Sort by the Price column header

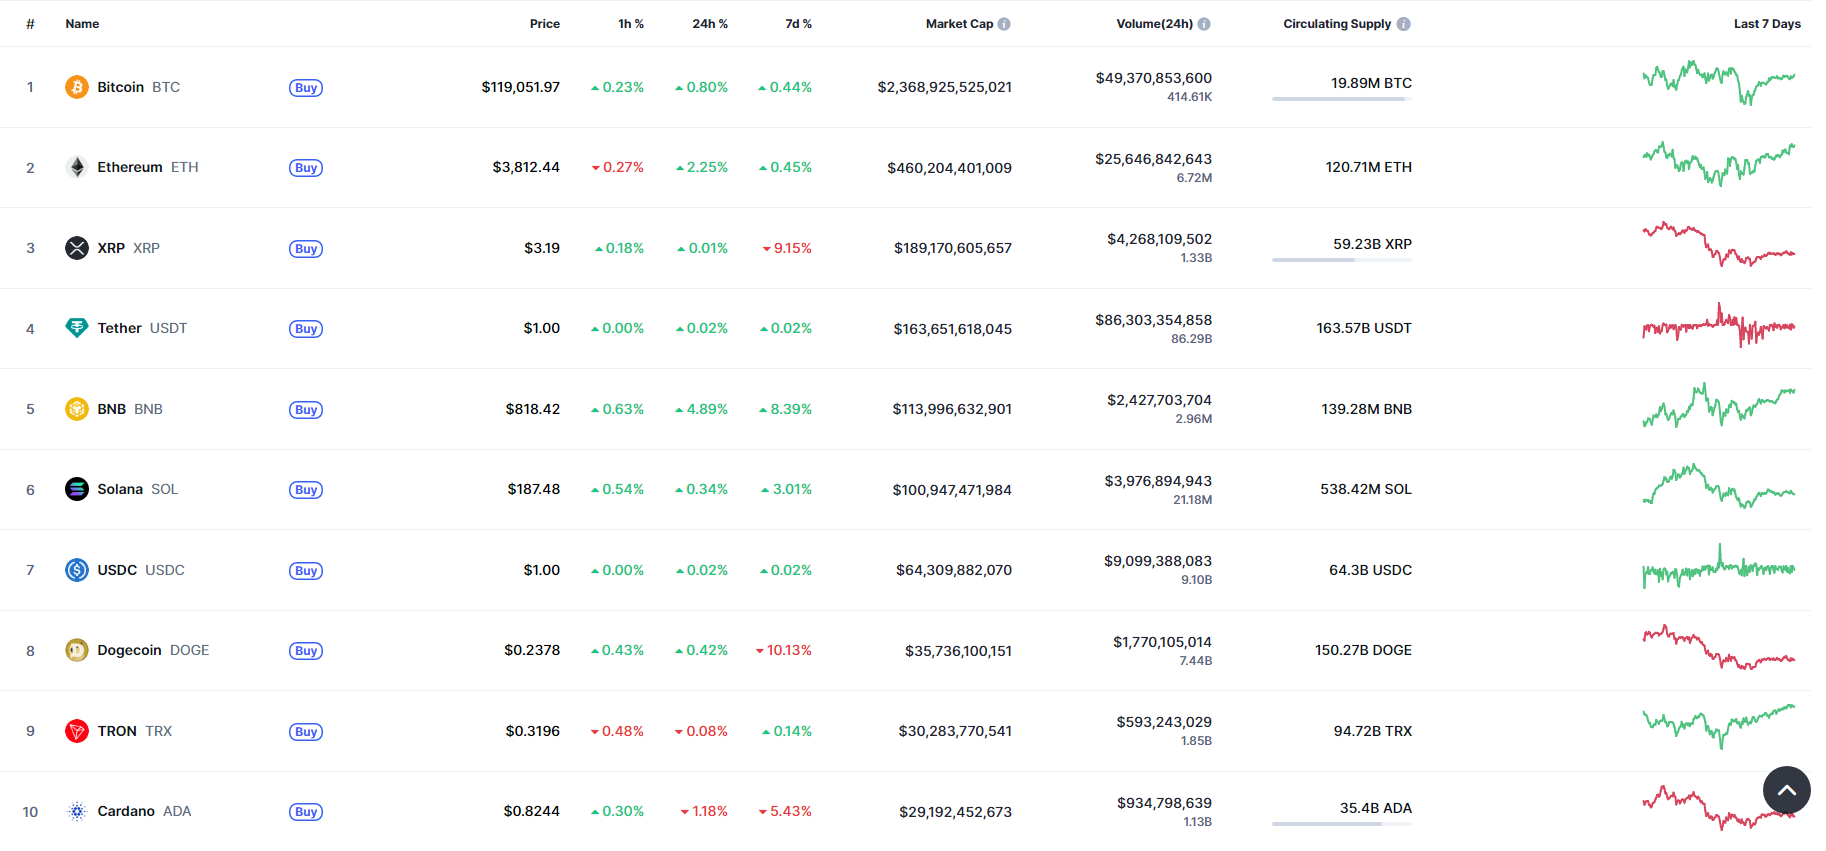pos(545,24)
